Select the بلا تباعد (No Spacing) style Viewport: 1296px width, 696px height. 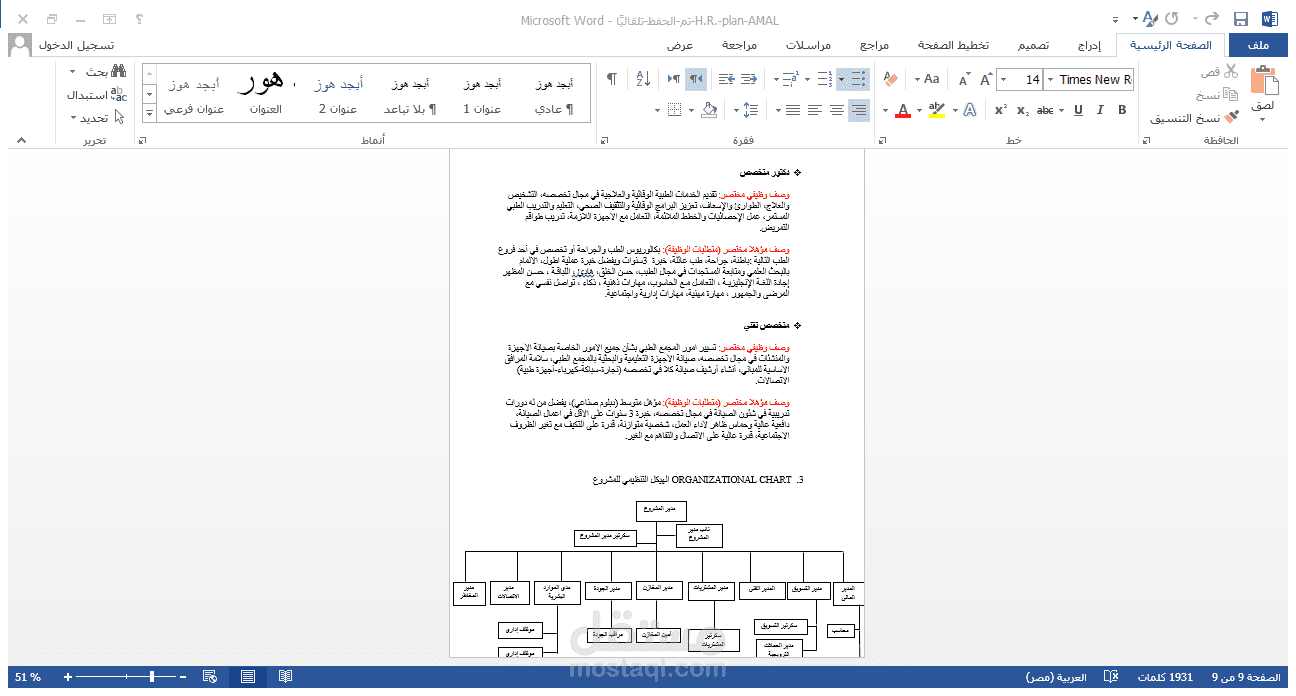[410, 96]
